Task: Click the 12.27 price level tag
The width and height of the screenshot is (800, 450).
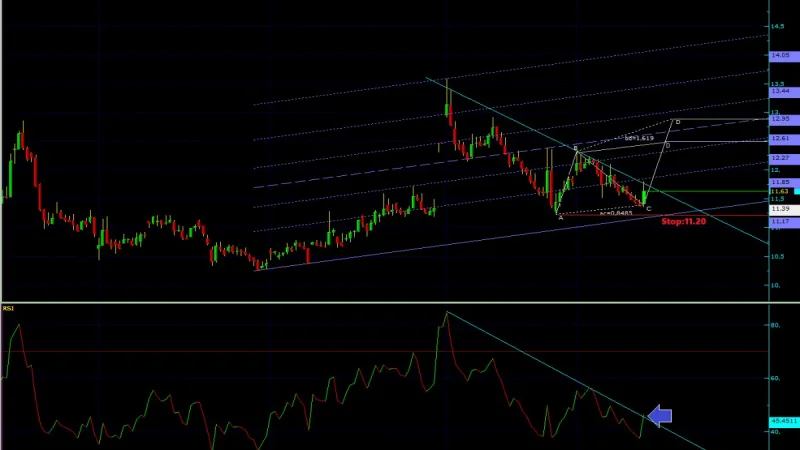Action: 784,158
